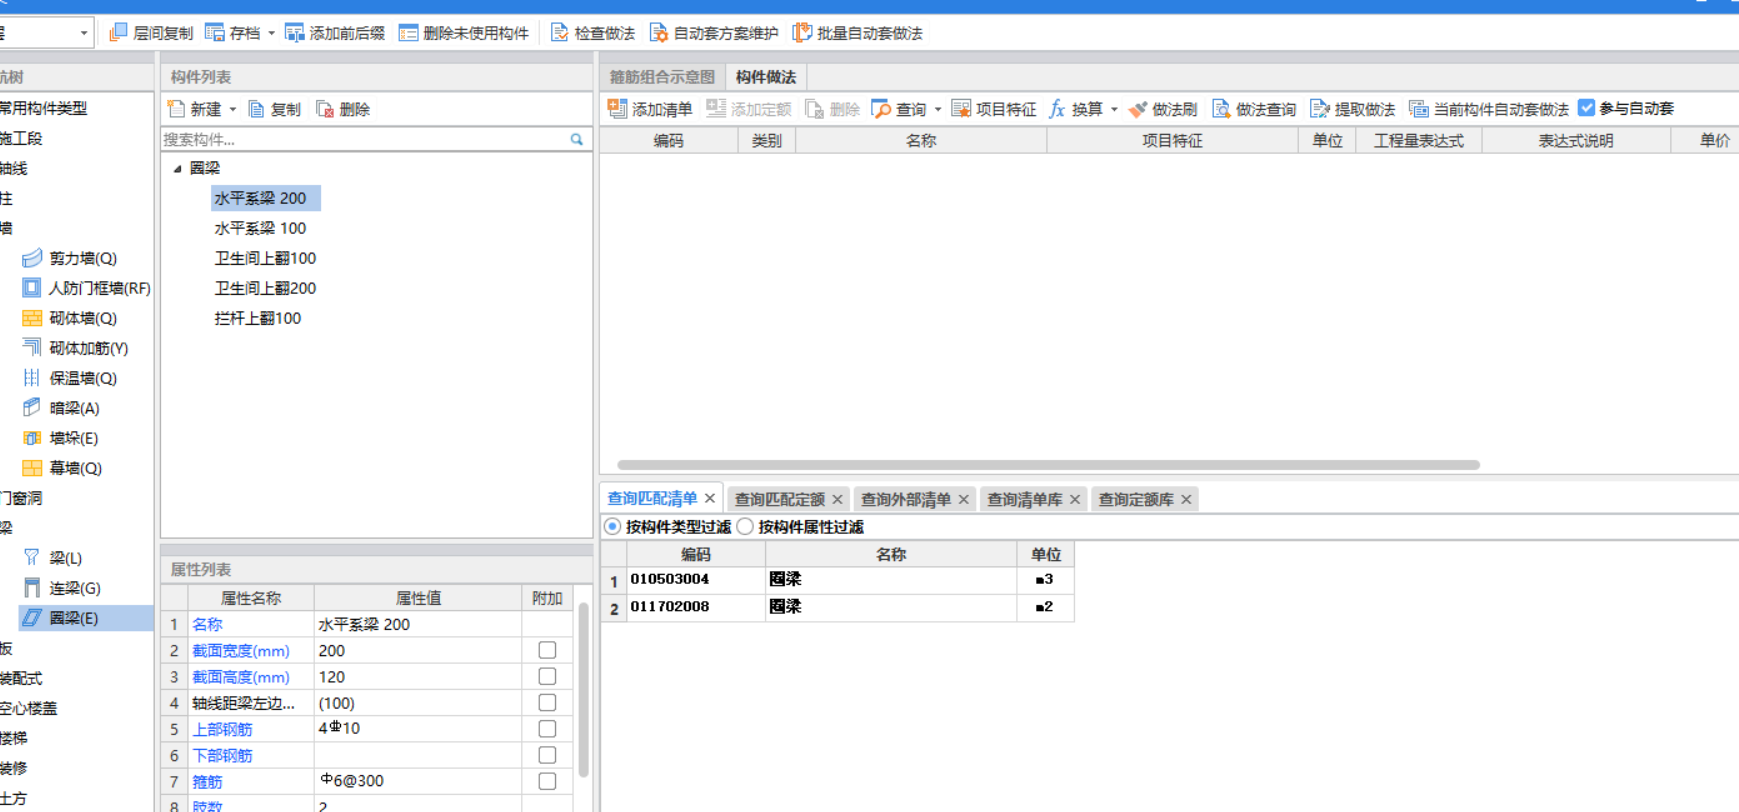Open 自动套方案维护 icon
1739x812 pixels.
point(659,33)
